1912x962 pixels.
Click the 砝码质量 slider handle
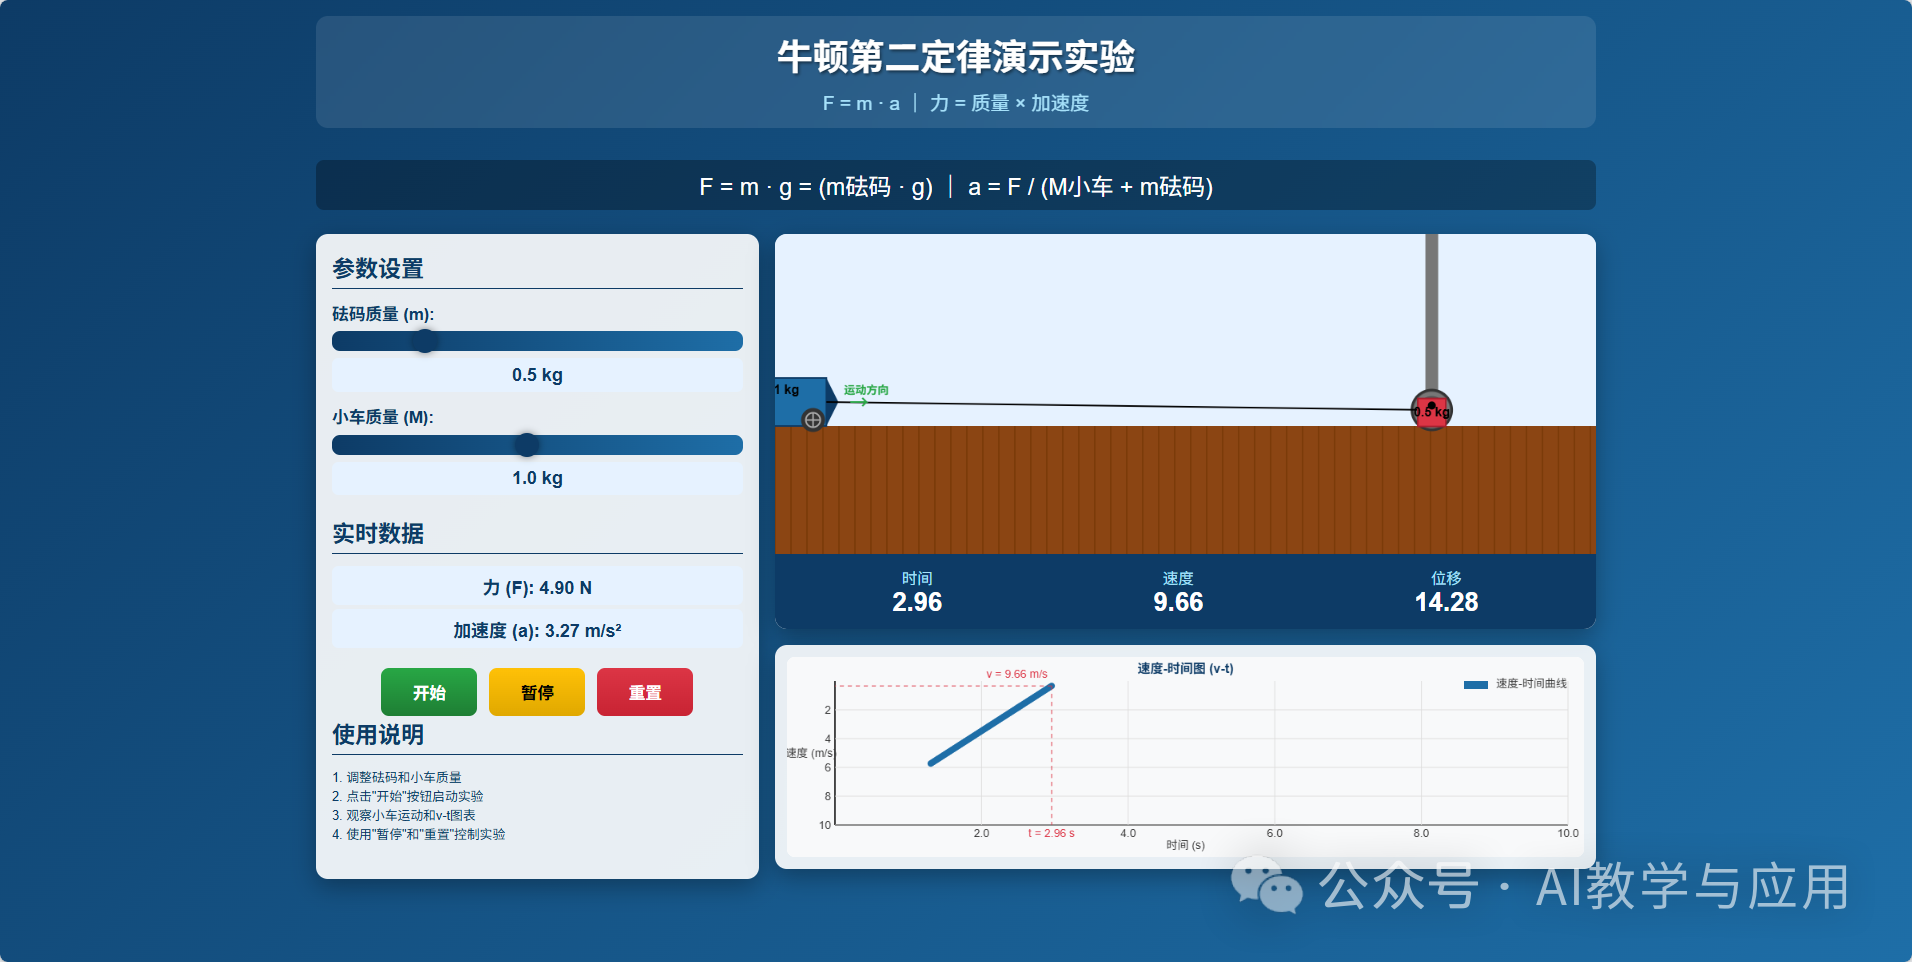425,341
